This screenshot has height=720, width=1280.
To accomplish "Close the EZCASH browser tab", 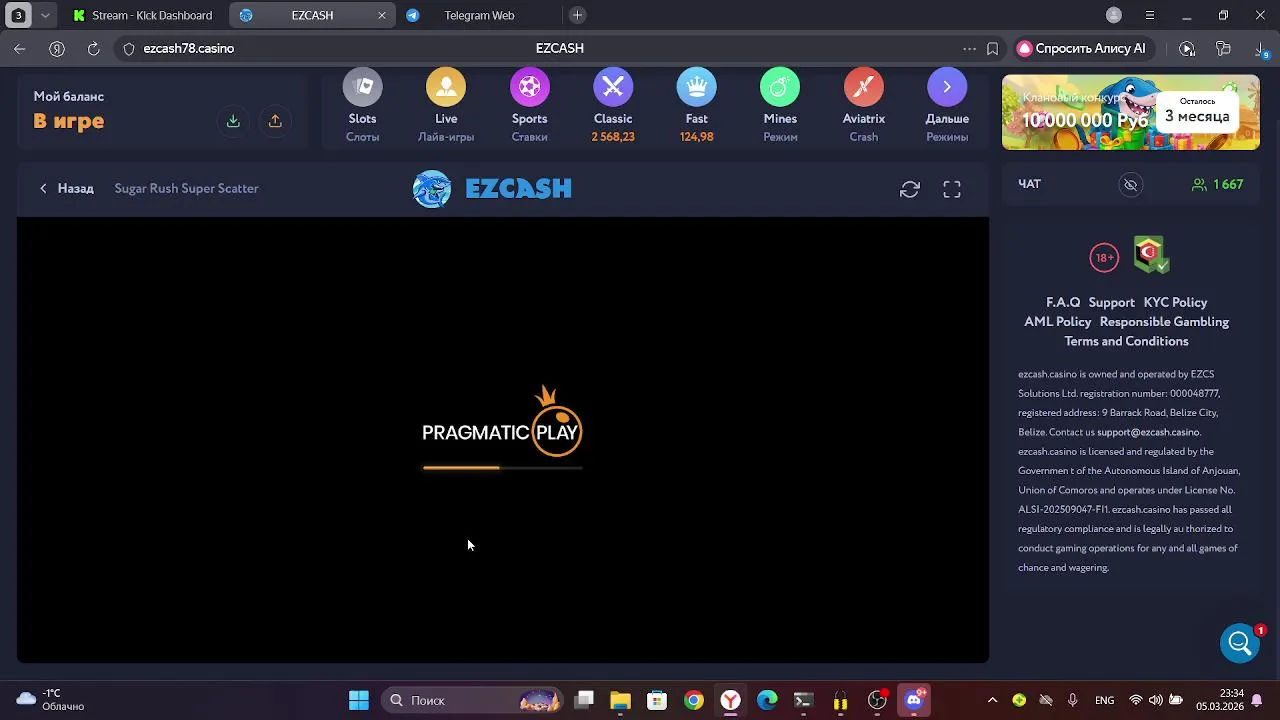I will [381, 15].
